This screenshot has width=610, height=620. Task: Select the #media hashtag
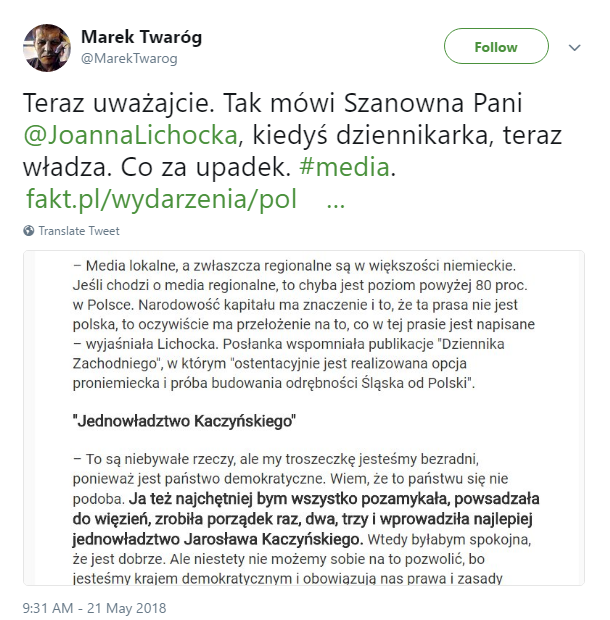point(345,167)
